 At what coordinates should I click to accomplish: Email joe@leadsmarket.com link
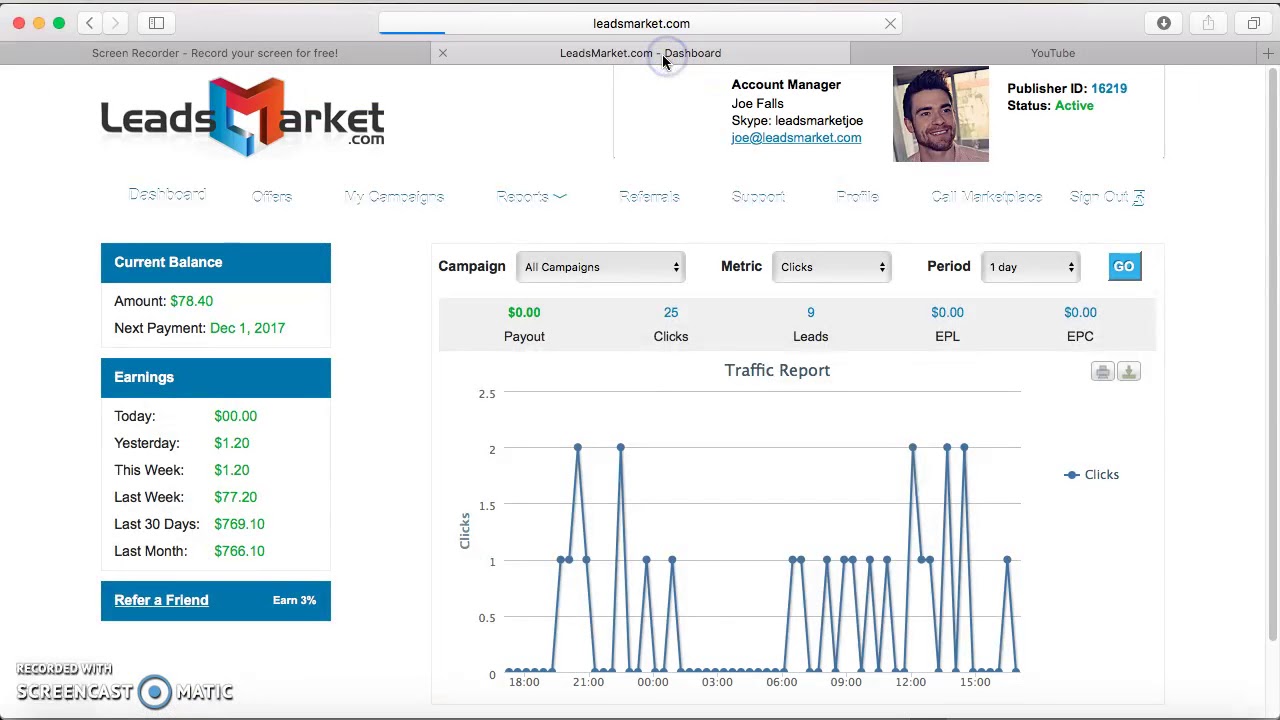tap(796, 138)
